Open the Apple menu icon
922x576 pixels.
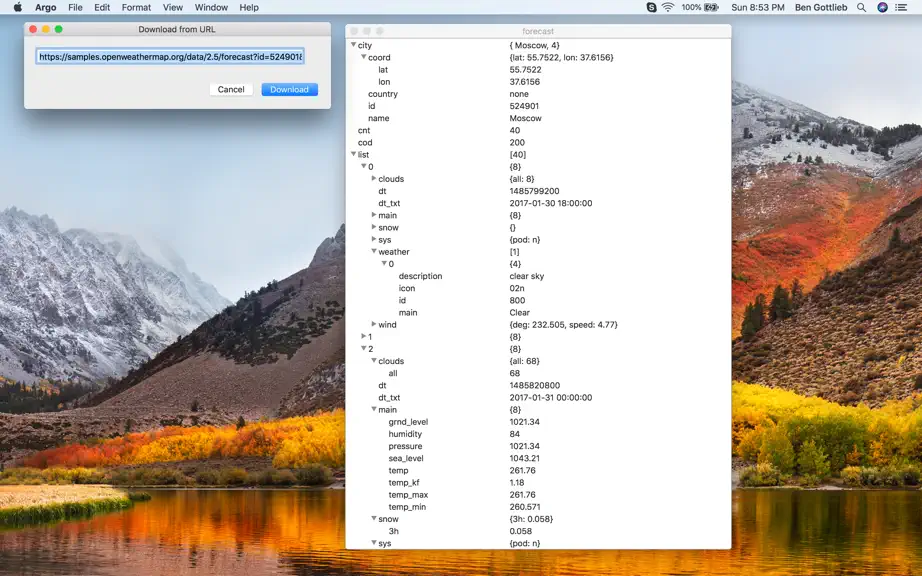click(x=18, y=8)
